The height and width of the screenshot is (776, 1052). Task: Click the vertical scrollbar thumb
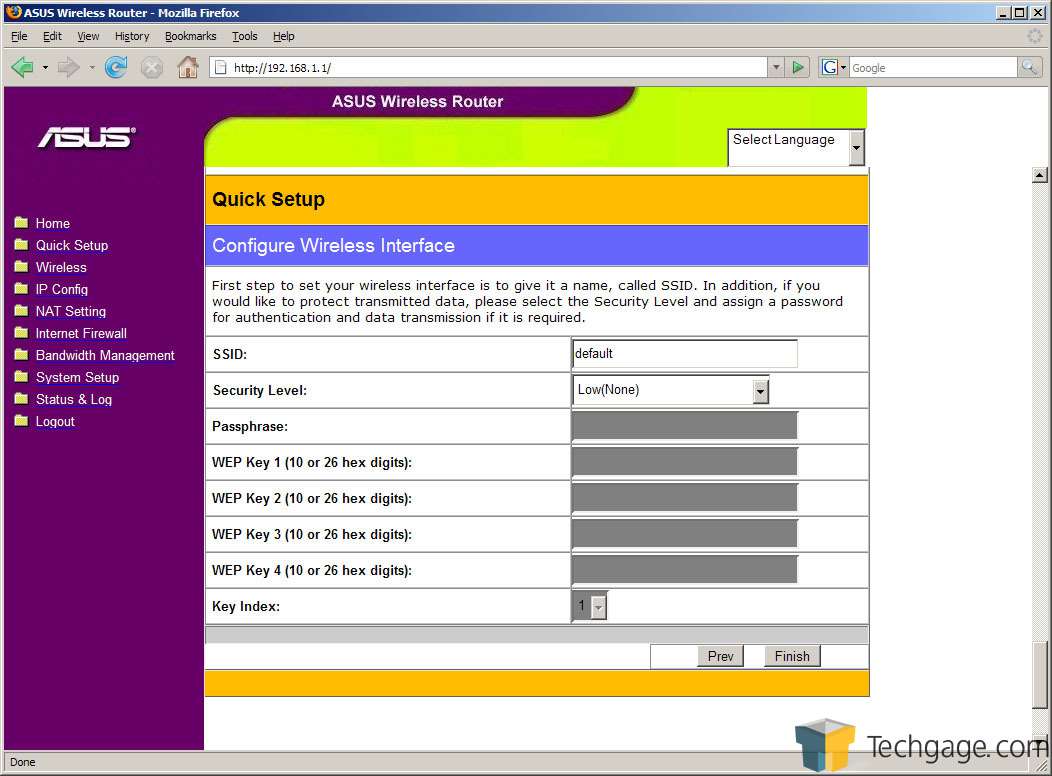(1039, 675)
